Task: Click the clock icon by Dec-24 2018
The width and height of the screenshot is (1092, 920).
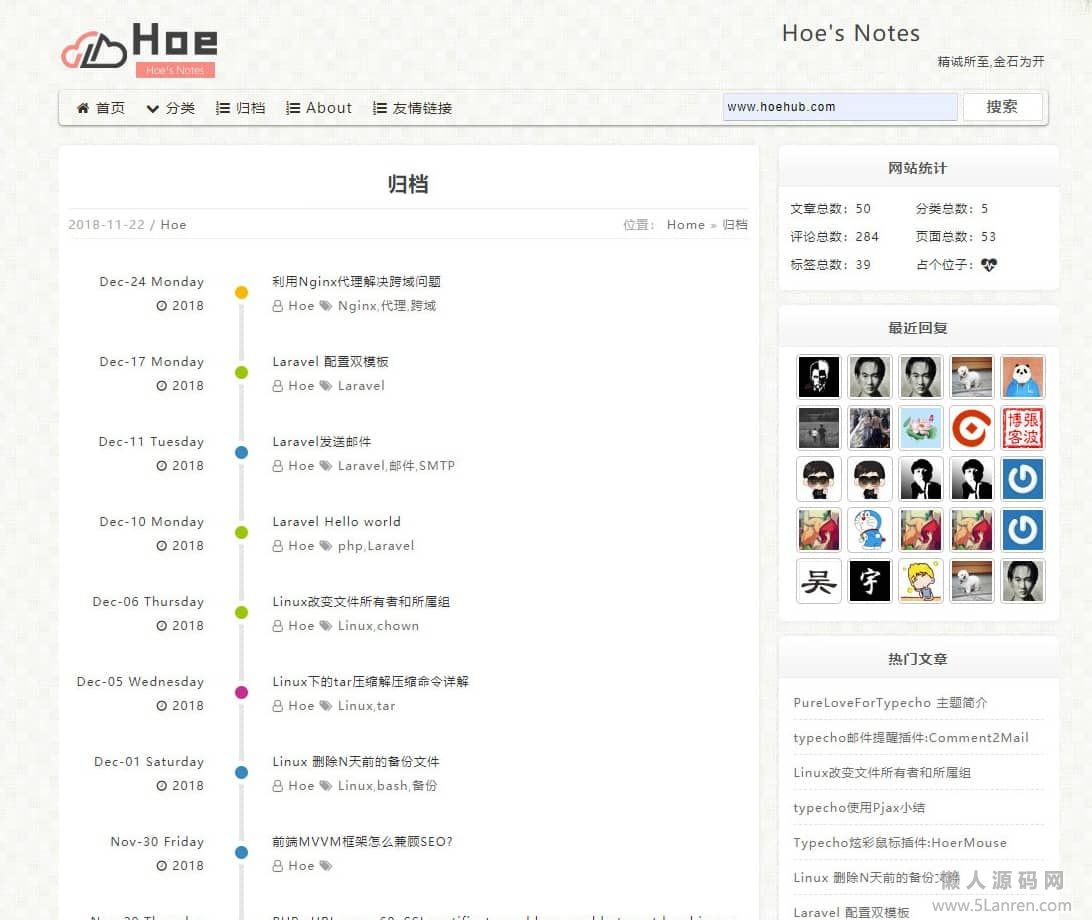Action: point(162,306)
